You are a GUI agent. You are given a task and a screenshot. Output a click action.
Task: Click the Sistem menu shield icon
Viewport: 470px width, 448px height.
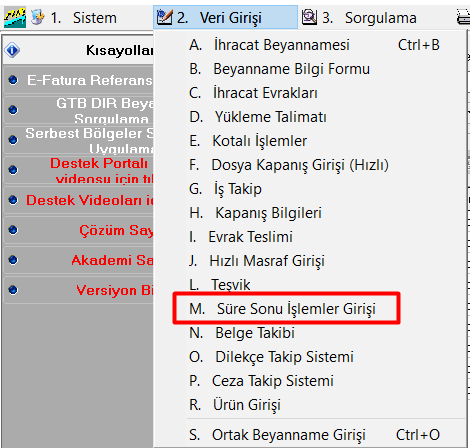tap(37, 17)
